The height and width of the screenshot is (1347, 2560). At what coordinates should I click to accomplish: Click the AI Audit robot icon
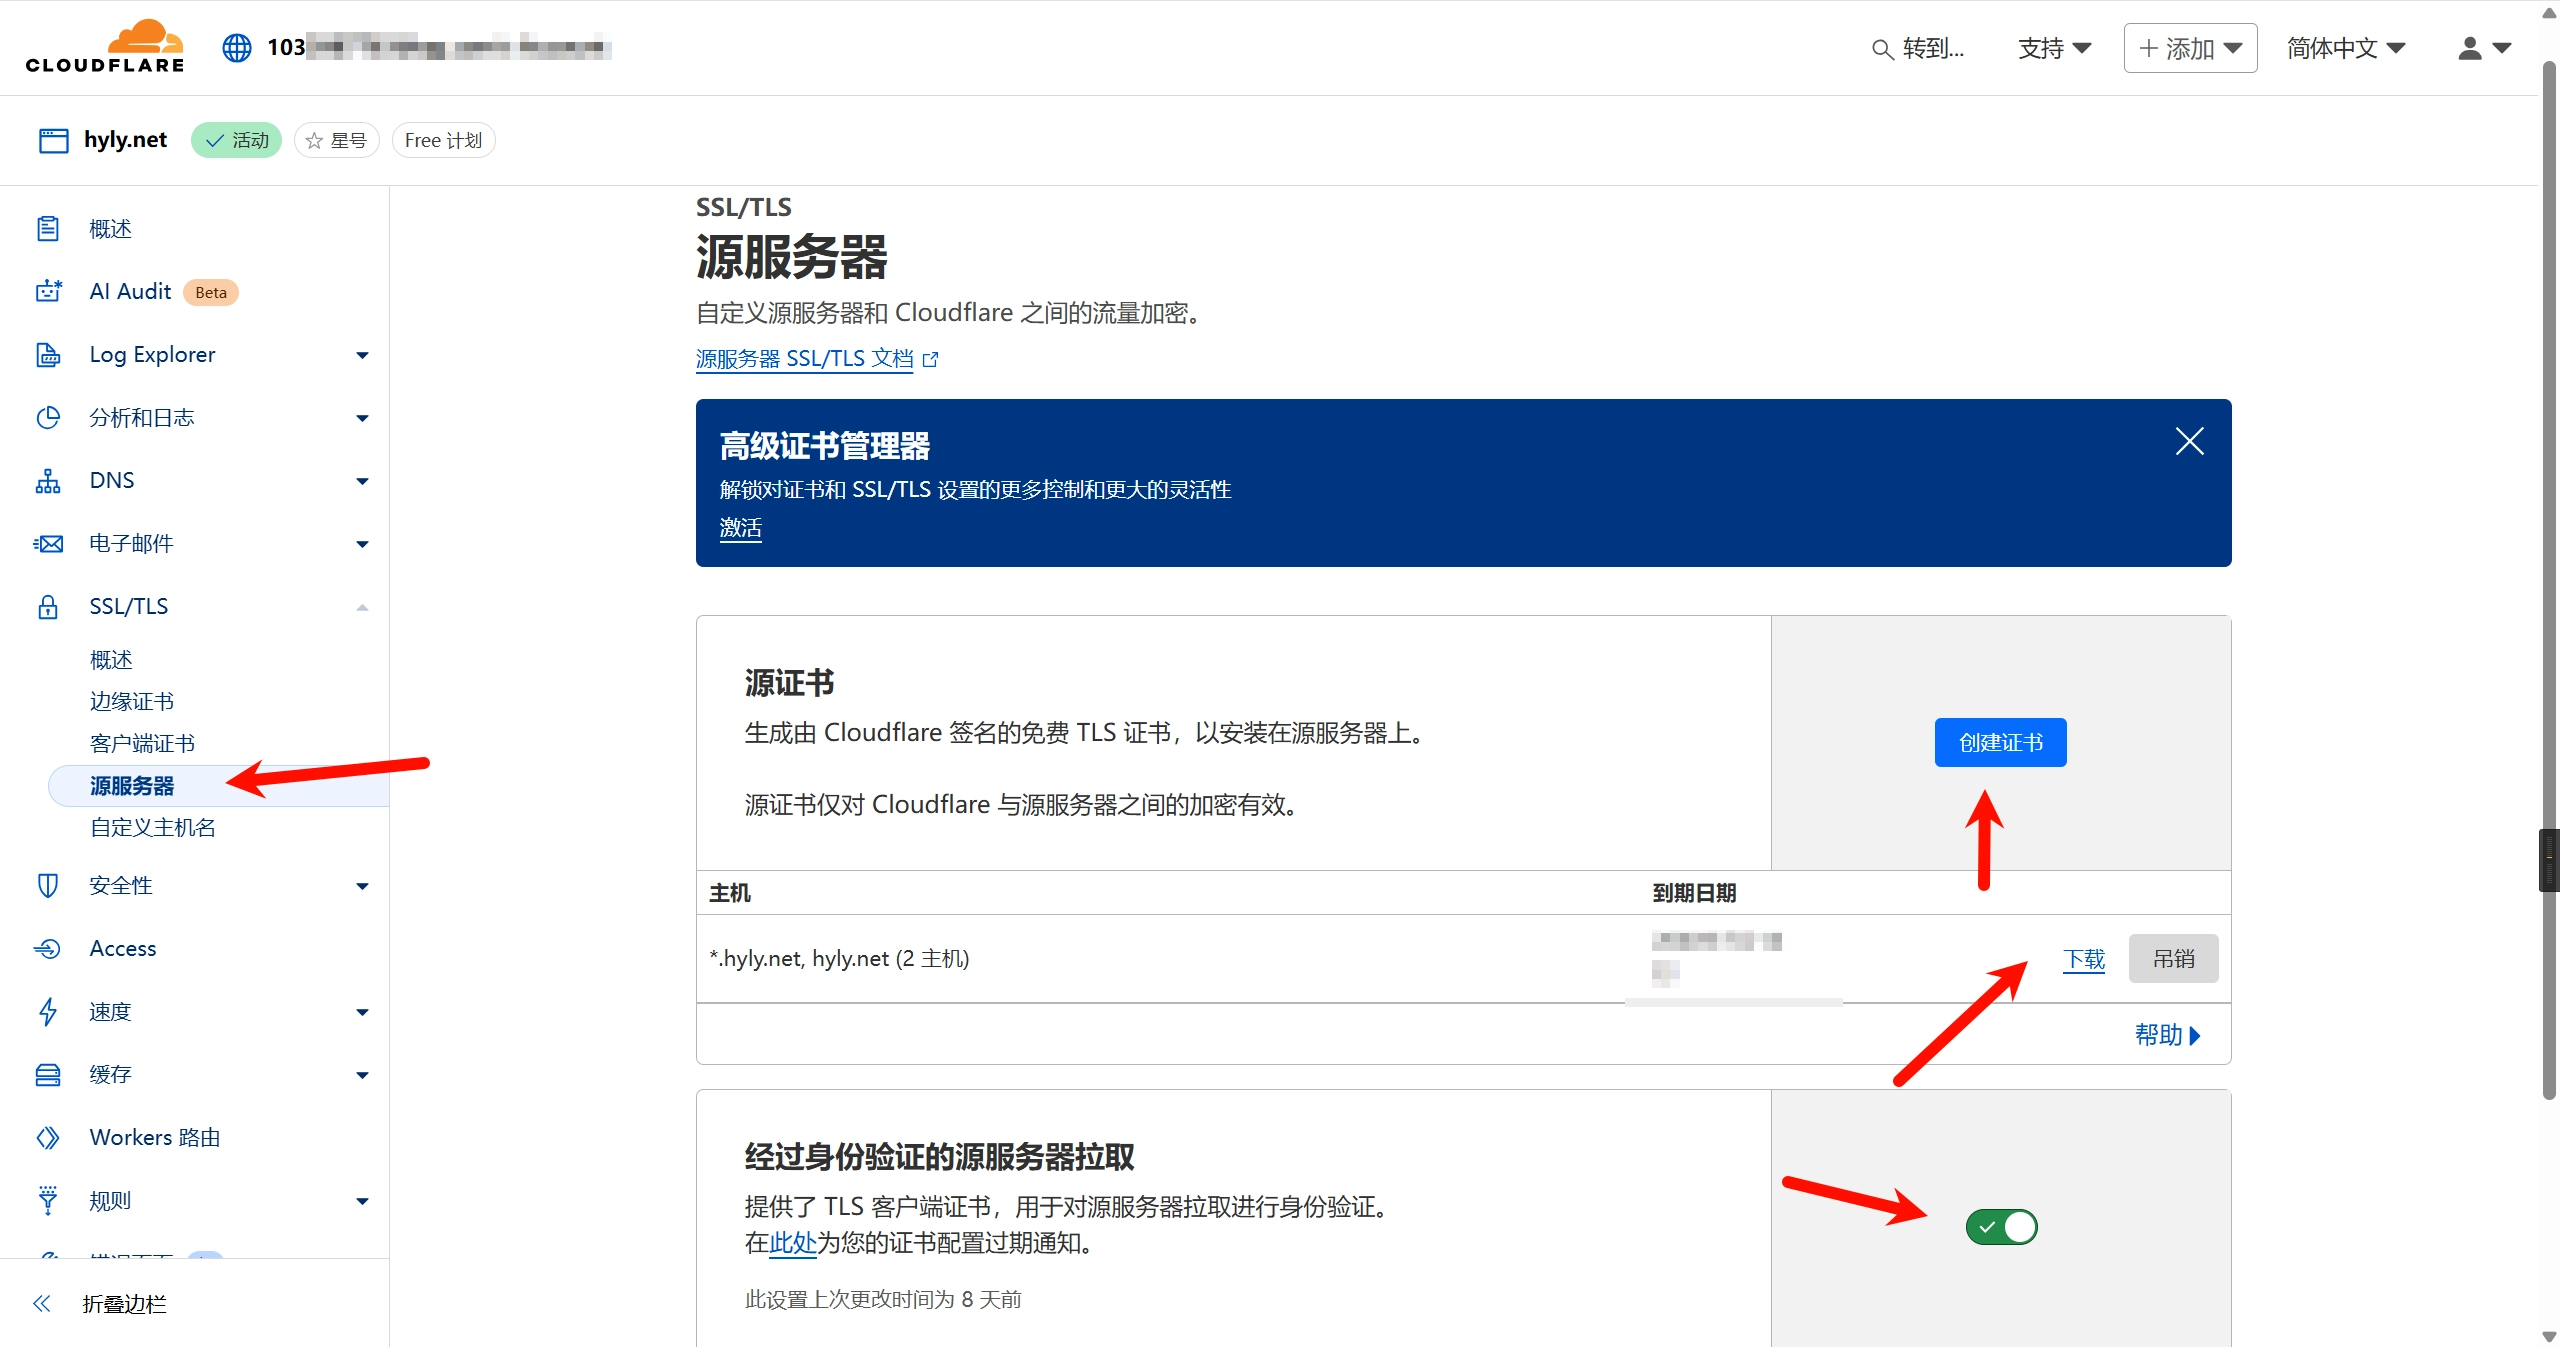click(48, 291)
